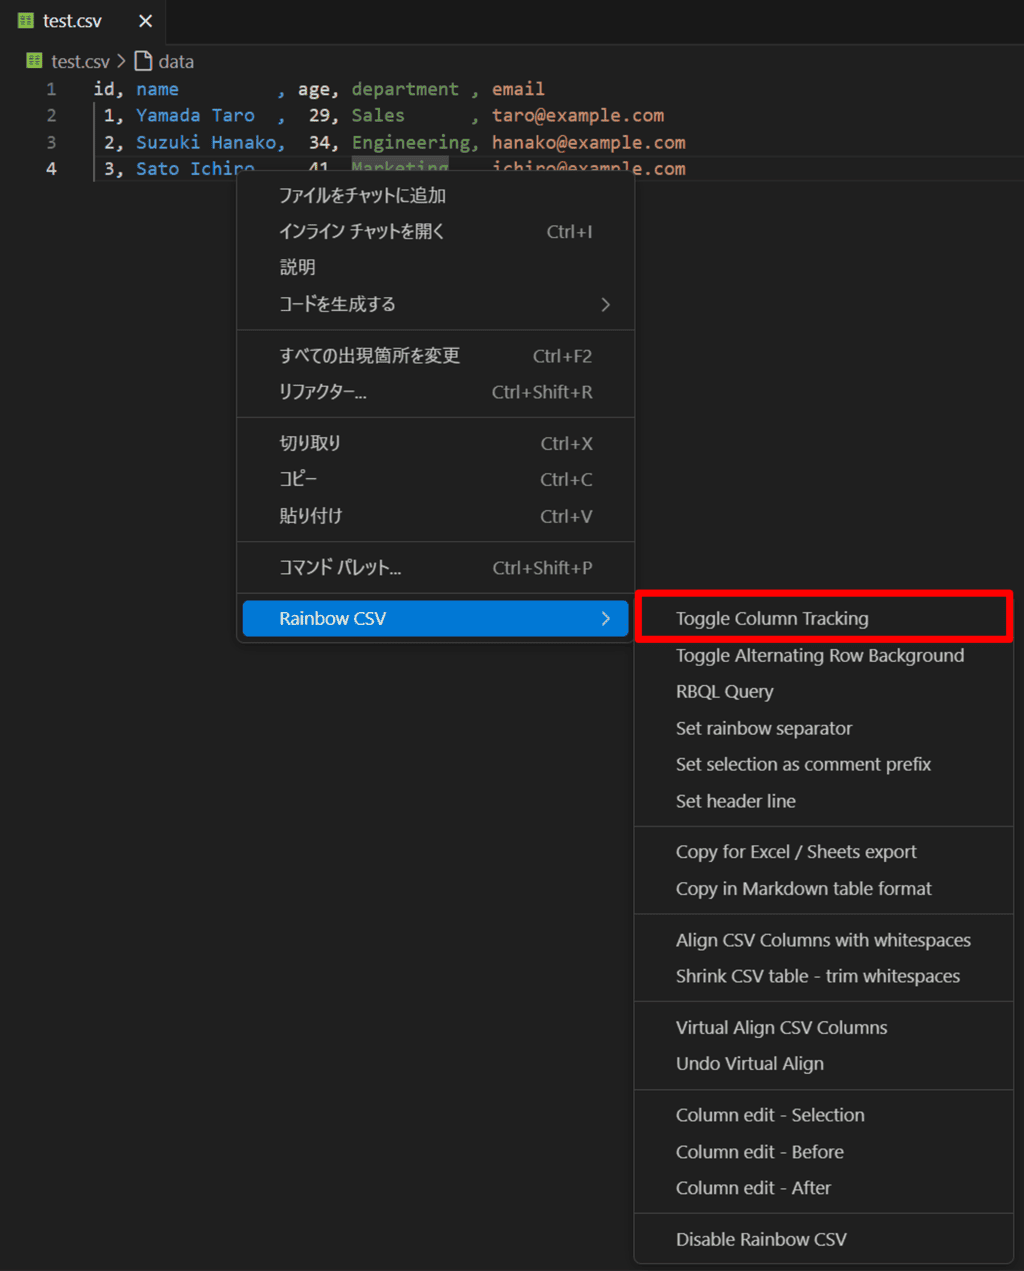Choose Set header line
Image resolution: width=1024 pixels, height=1271 pixels.
point(735,801)
